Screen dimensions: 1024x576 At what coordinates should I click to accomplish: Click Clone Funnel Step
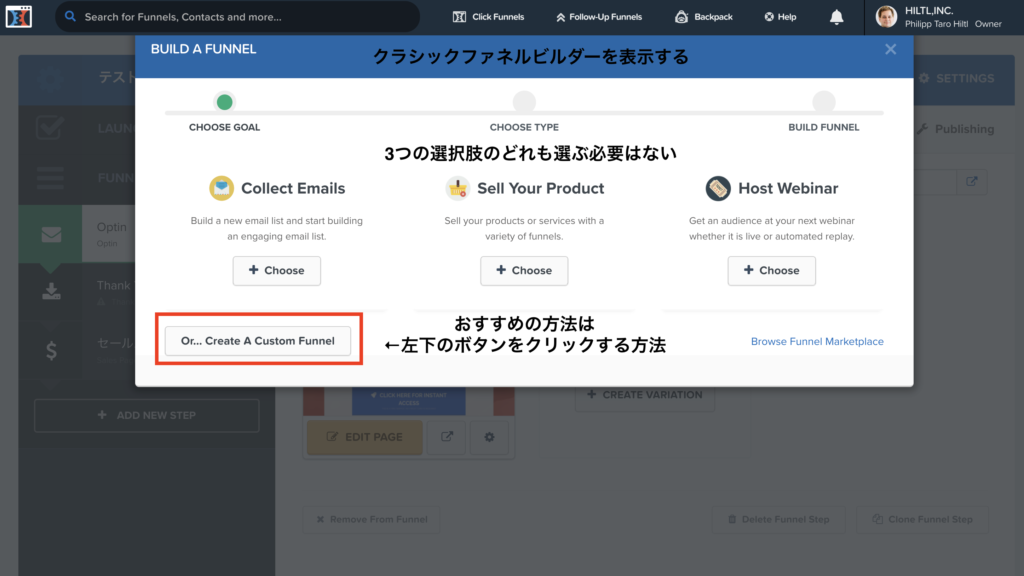click(922, 519)
